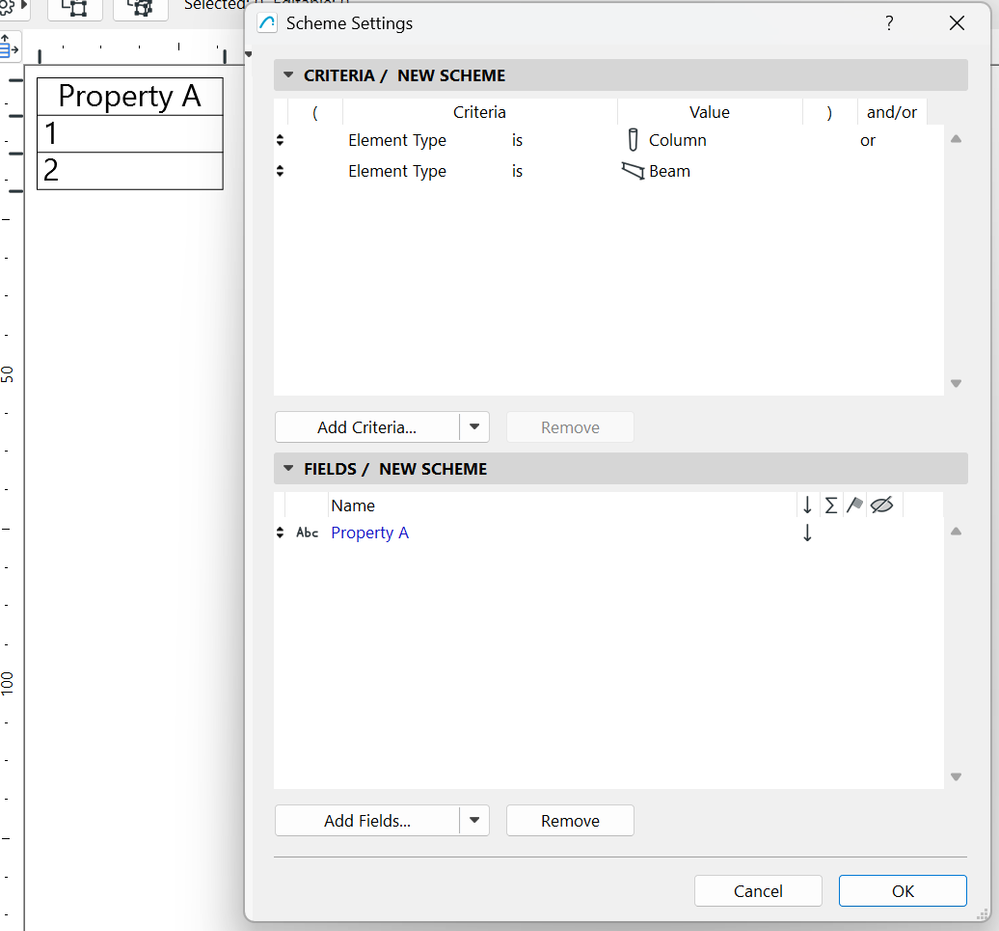Open help with the question mark icon
The height and width of the screenshot is (931, 999).
pyautogui.click(x=889, y=24)
